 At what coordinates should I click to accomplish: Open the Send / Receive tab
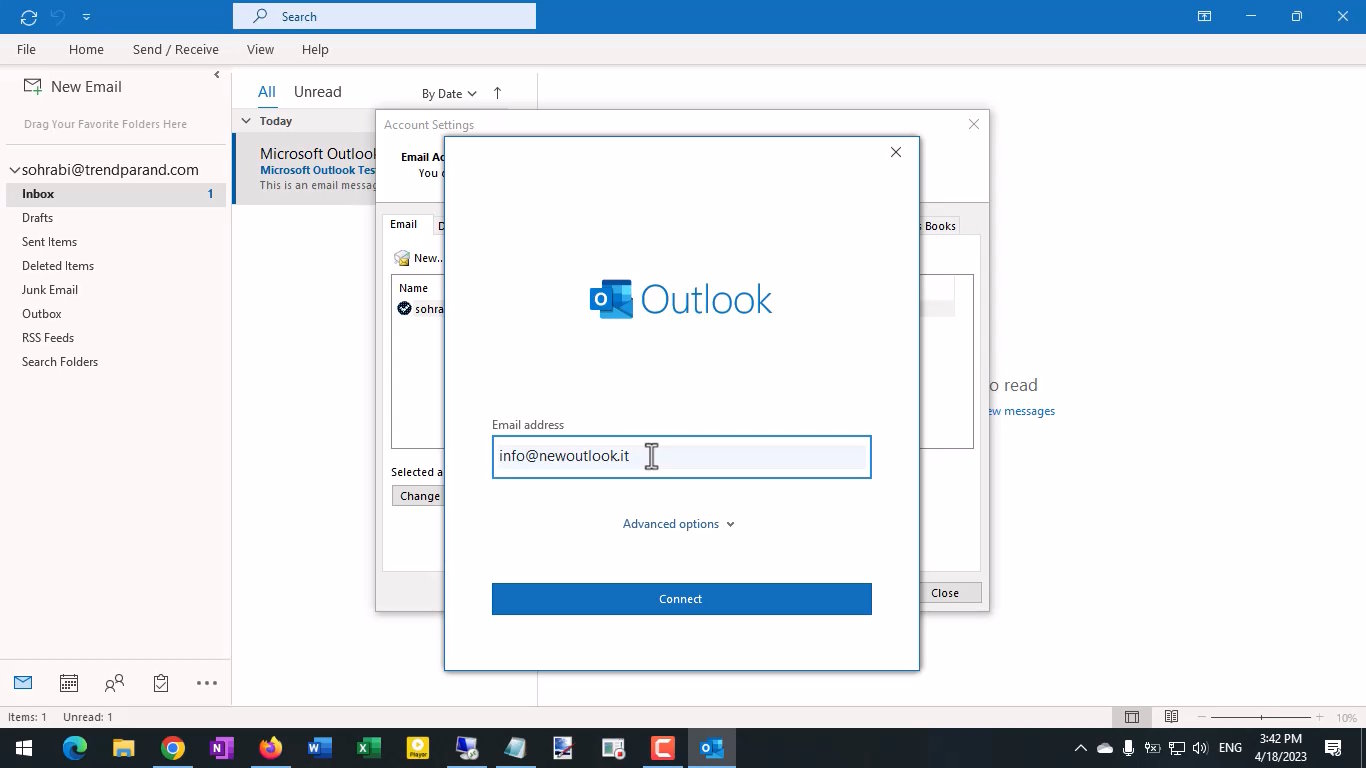(175, 49)
